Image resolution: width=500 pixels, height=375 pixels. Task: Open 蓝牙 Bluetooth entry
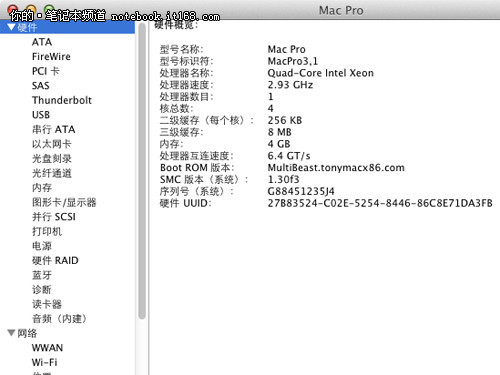(42, 275)
